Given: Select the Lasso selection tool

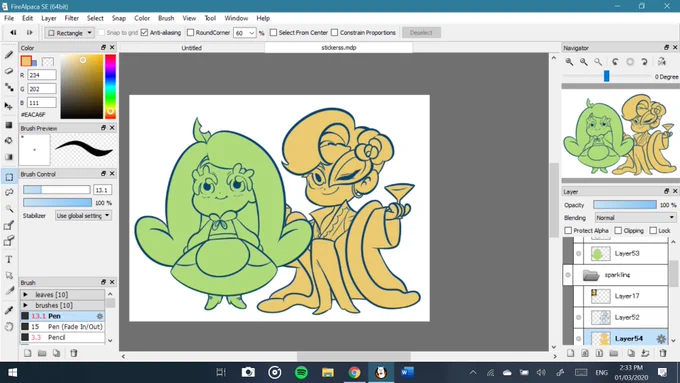Looking at the screenshot, I should pos(9,192).
